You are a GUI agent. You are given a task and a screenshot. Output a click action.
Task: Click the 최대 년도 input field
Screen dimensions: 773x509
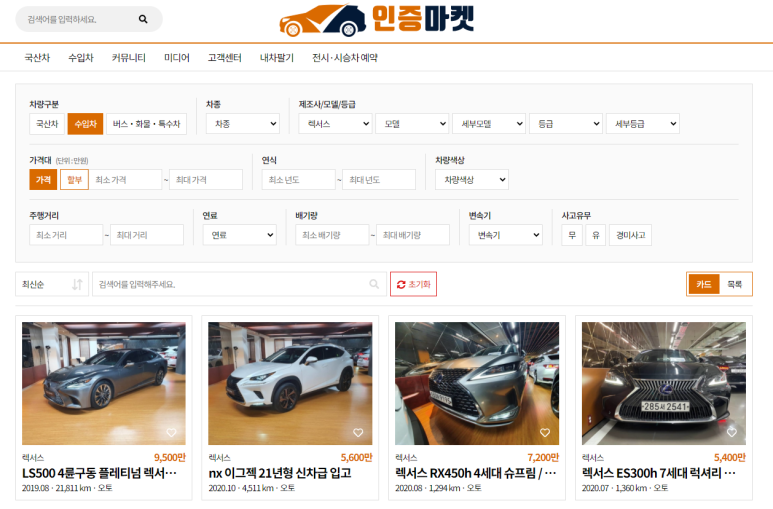click(x=379, y=180)
